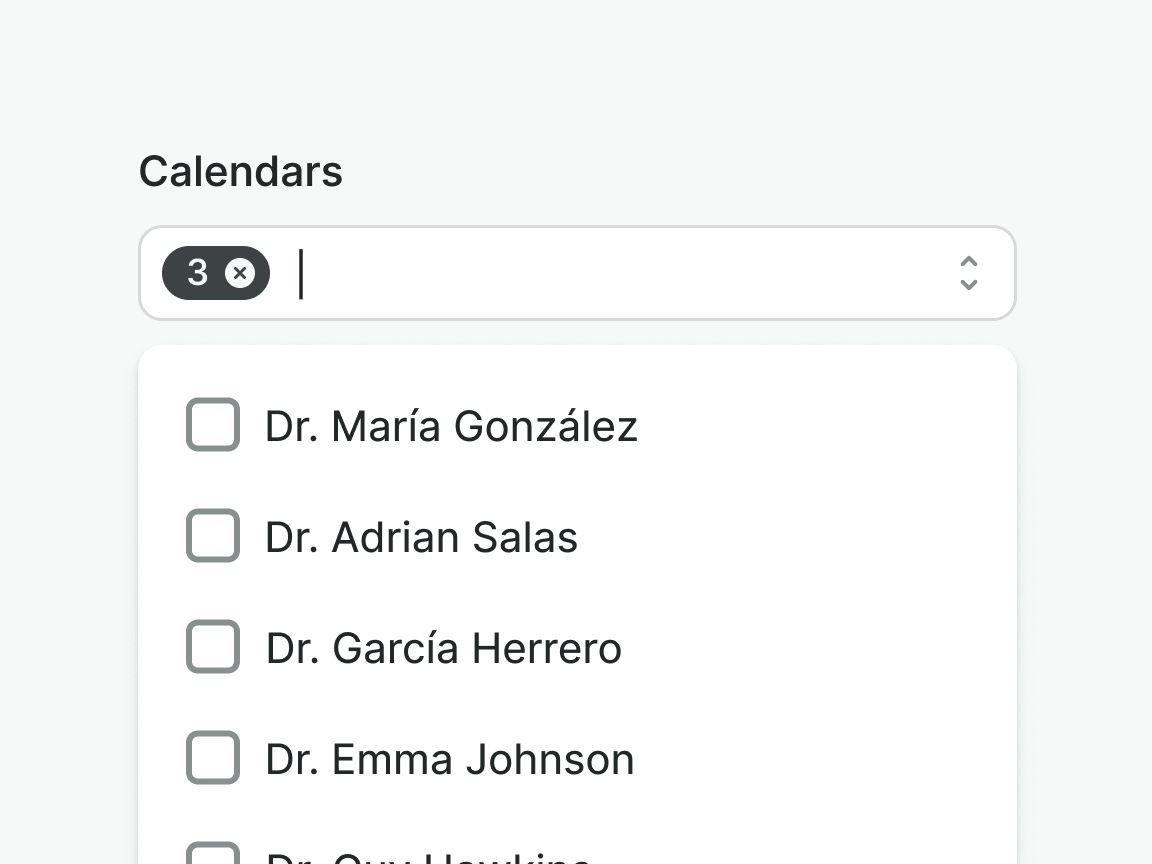The height and width of the screenshot is (864, 1152).
Task: Click blank row space right of Dr. Emma Johnson
Action: (820, 759)
